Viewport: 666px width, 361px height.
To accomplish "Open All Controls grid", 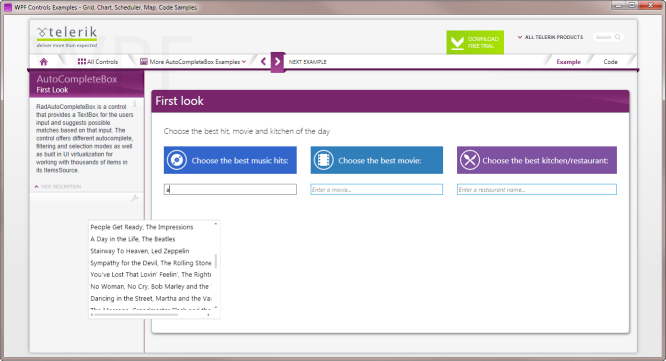I will 98,62.
